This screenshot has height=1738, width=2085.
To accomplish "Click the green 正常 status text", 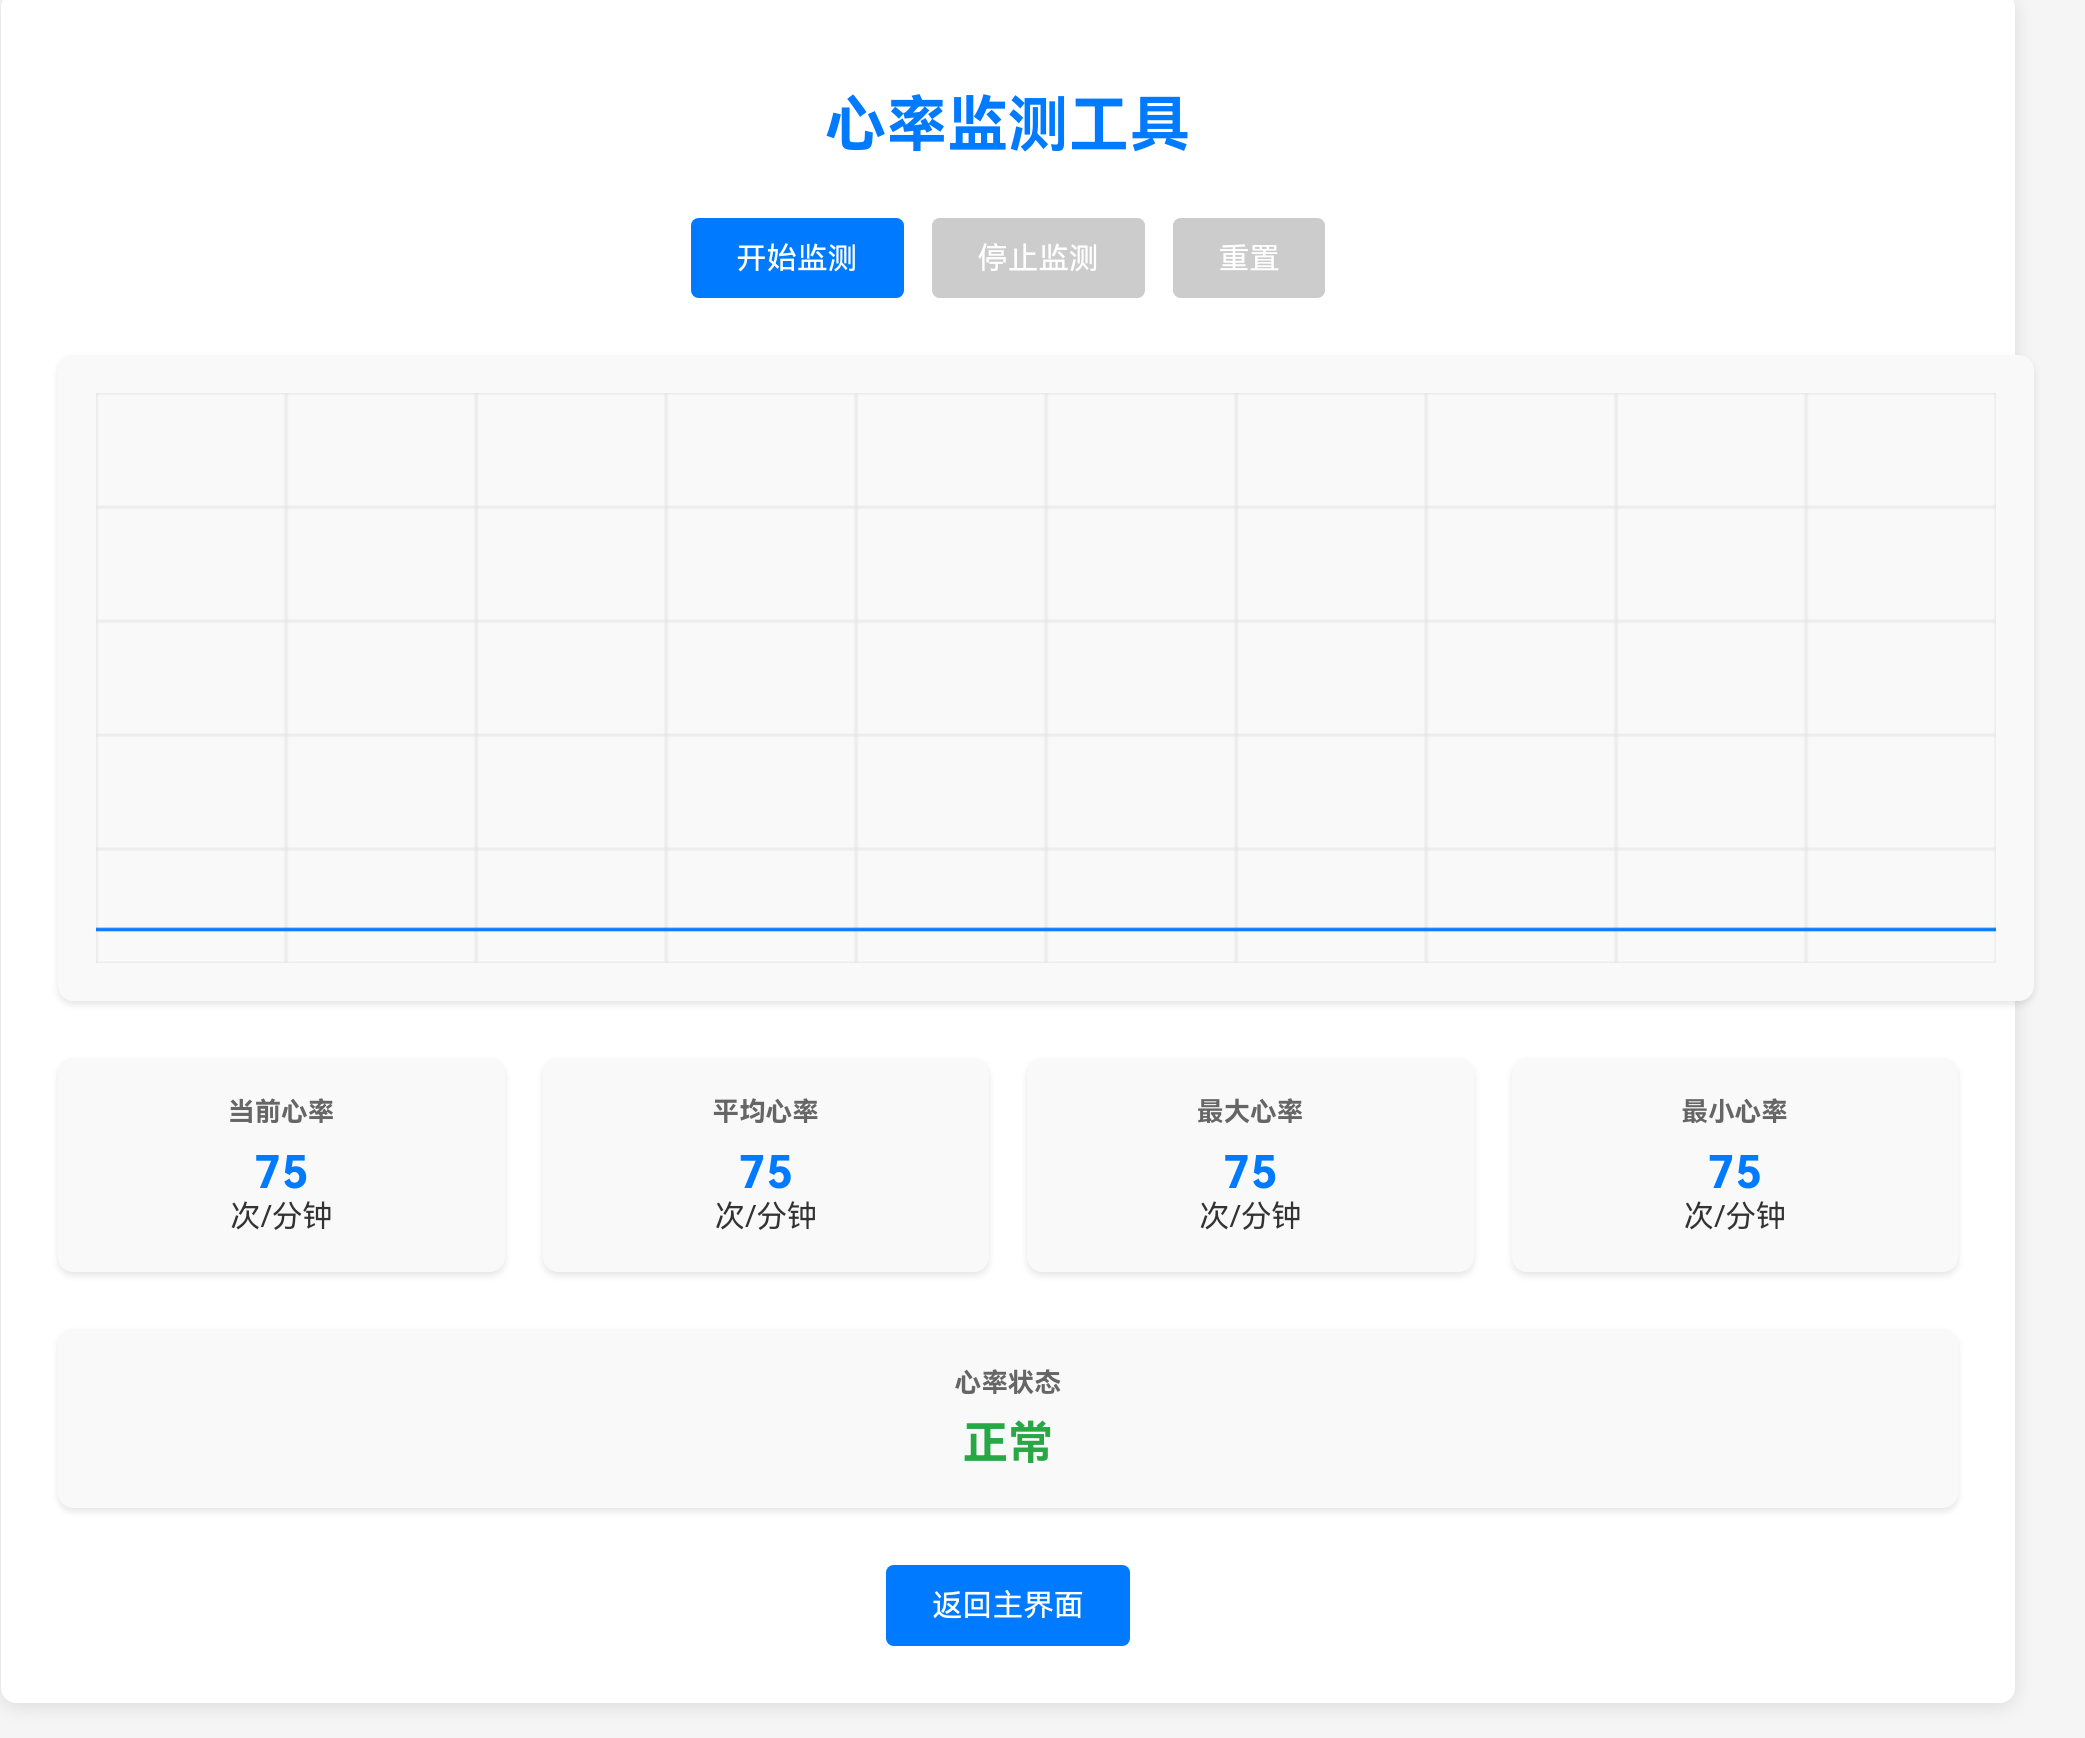I will [x=1006, y=1443].
